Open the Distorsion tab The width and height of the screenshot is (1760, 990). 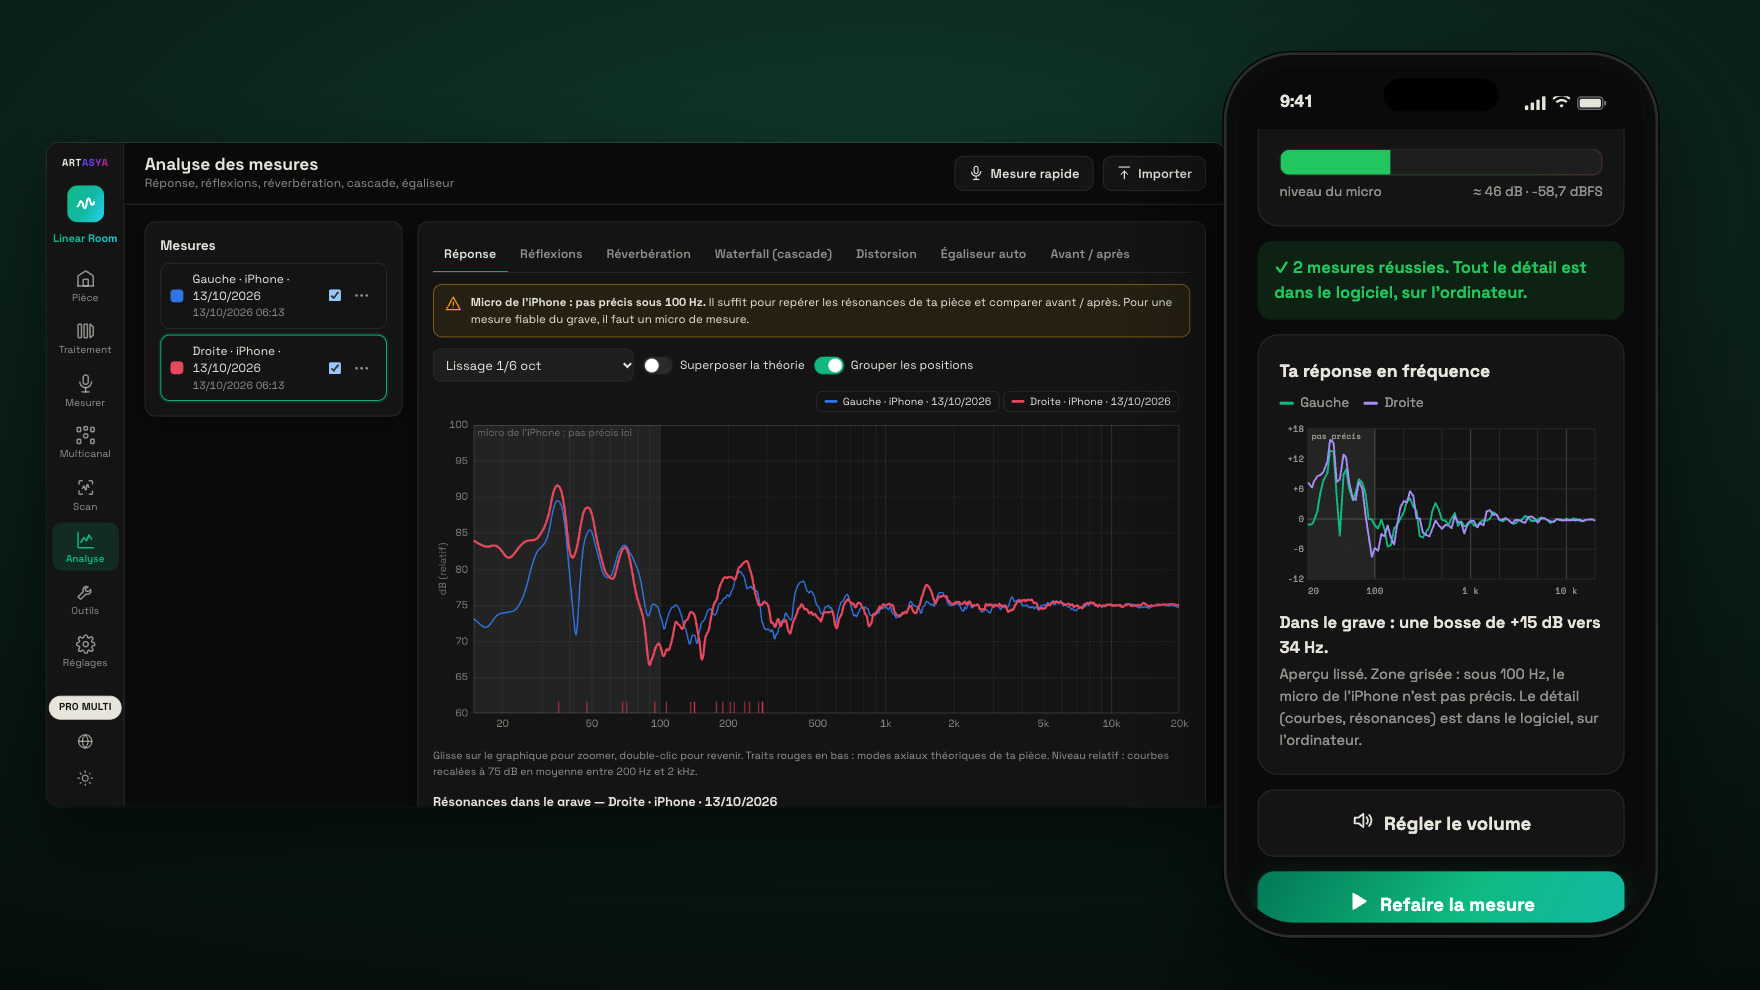pos(886,254)
